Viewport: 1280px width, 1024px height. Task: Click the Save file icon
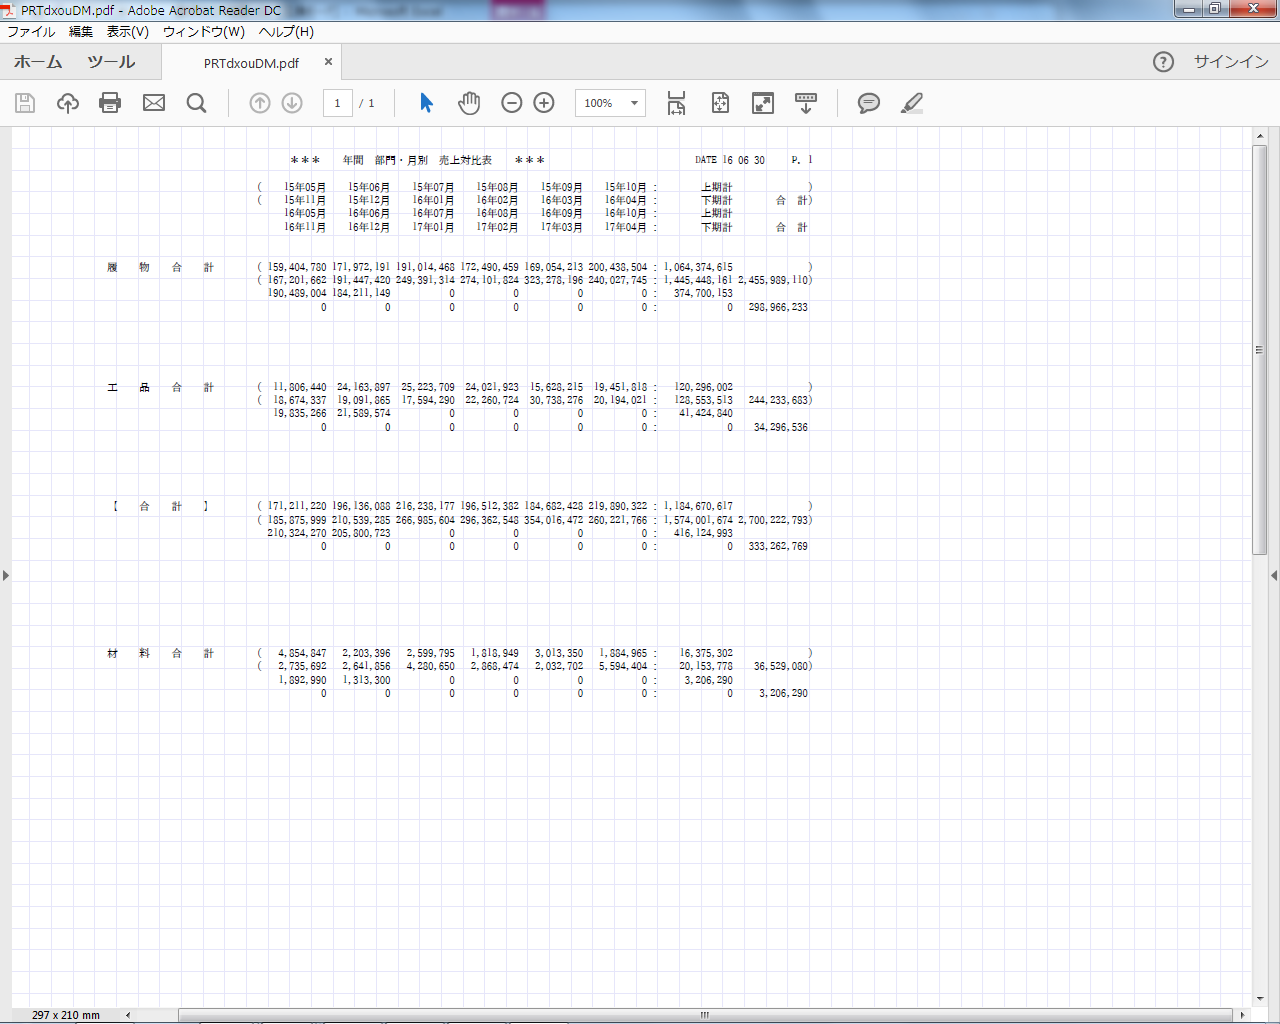pyautogui.click(x=25, y=103)
